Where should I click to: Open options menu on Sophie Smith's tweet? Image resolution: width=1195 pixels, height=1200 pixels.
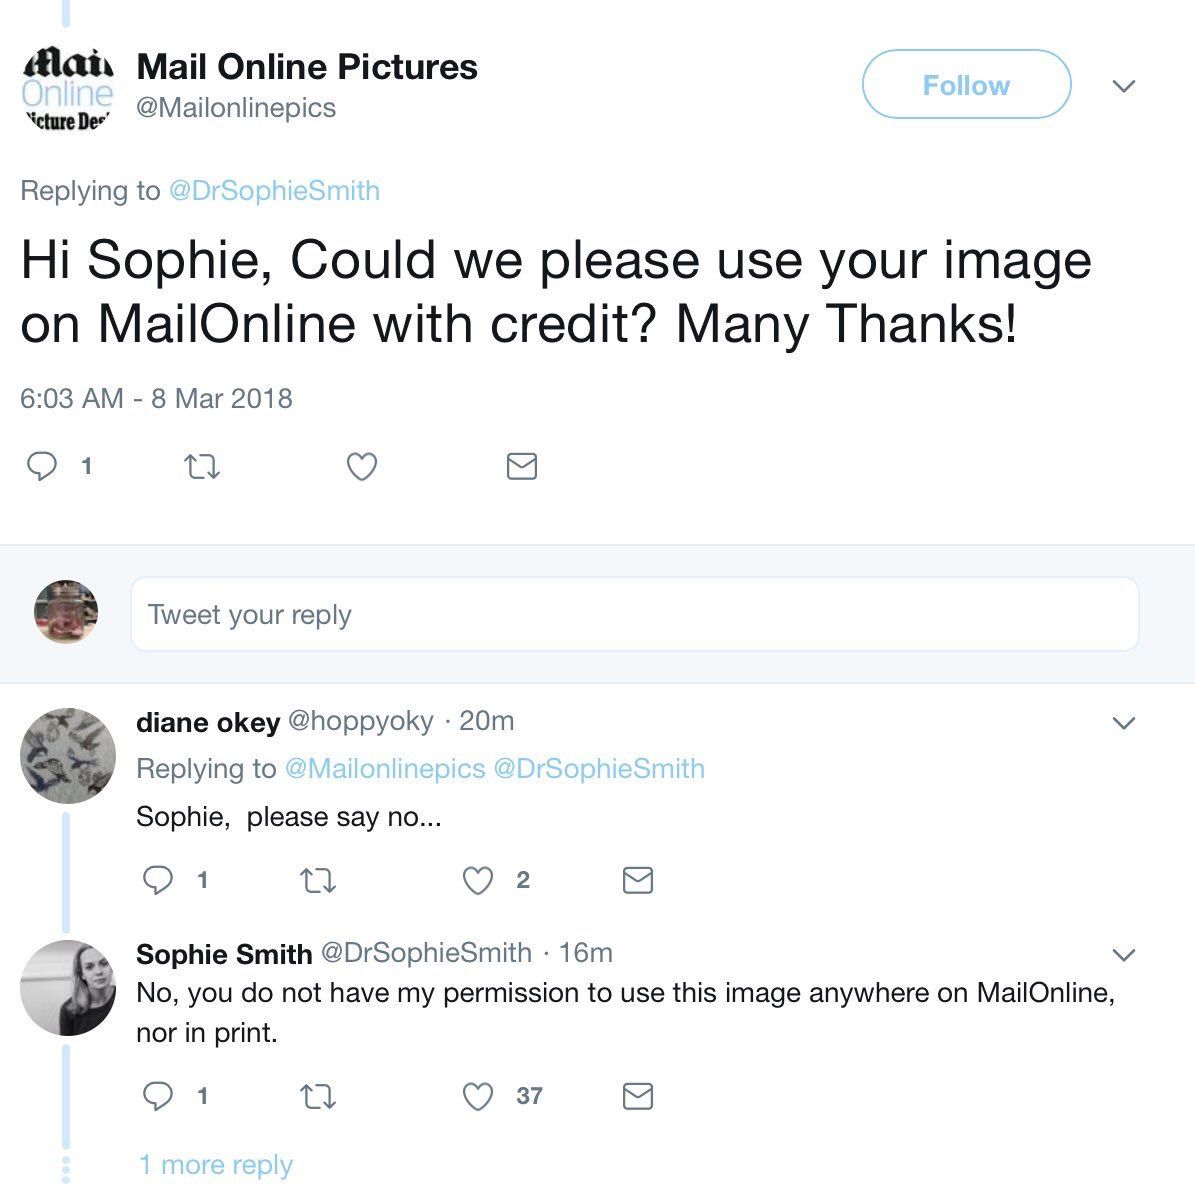click(x=1124, y=954)
